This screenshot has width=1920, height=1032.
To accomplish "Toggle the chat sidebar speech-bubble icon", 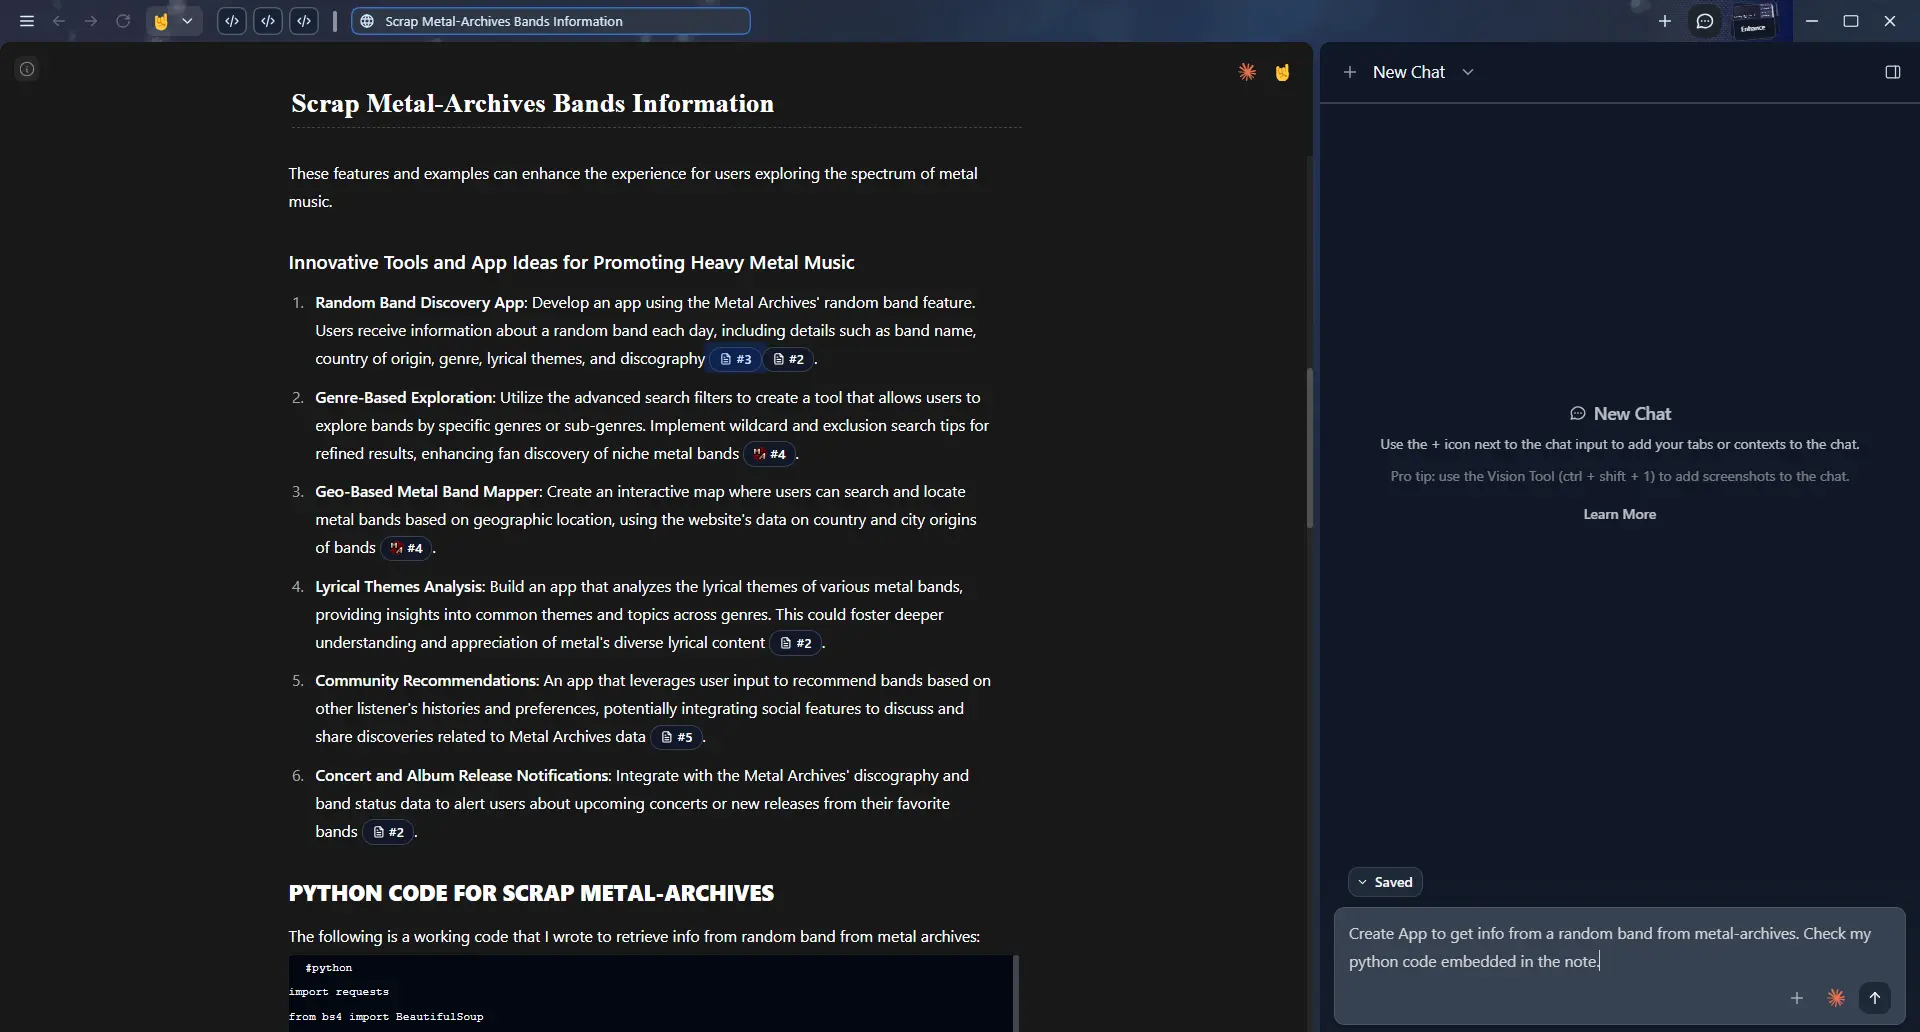I will [x=1705, y=21].
